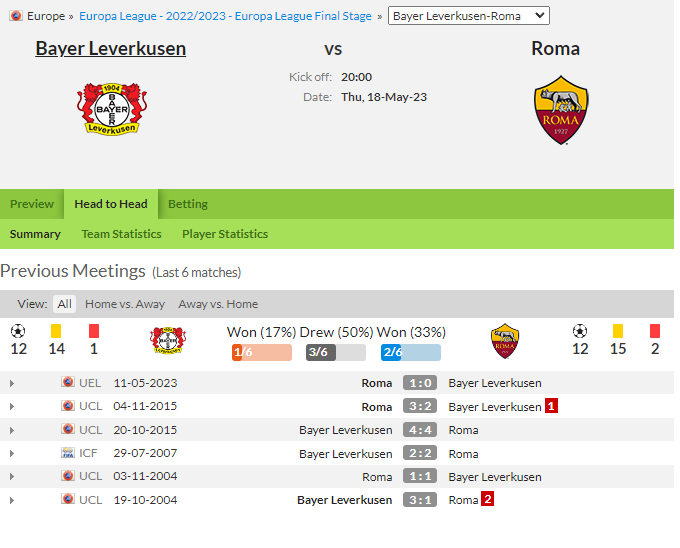Click the ICF FIFA icon for 29-07-2007
Viewport: 680px width, 548px height.
click(x=68, y=453)
